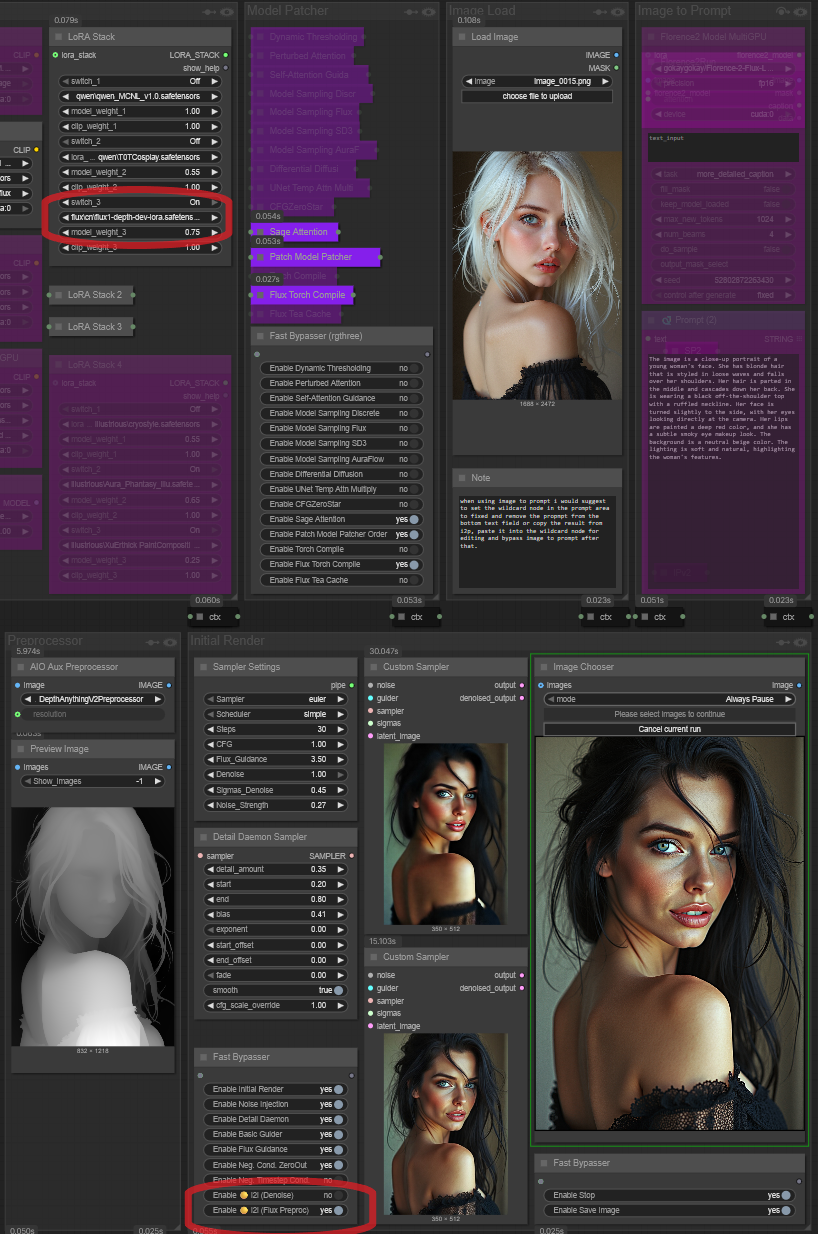Image resolution: width=818 pixels, height=1234 pixels.
Task: Click LORA_STACK output connector on LoRA Stack
Action: 226,55
